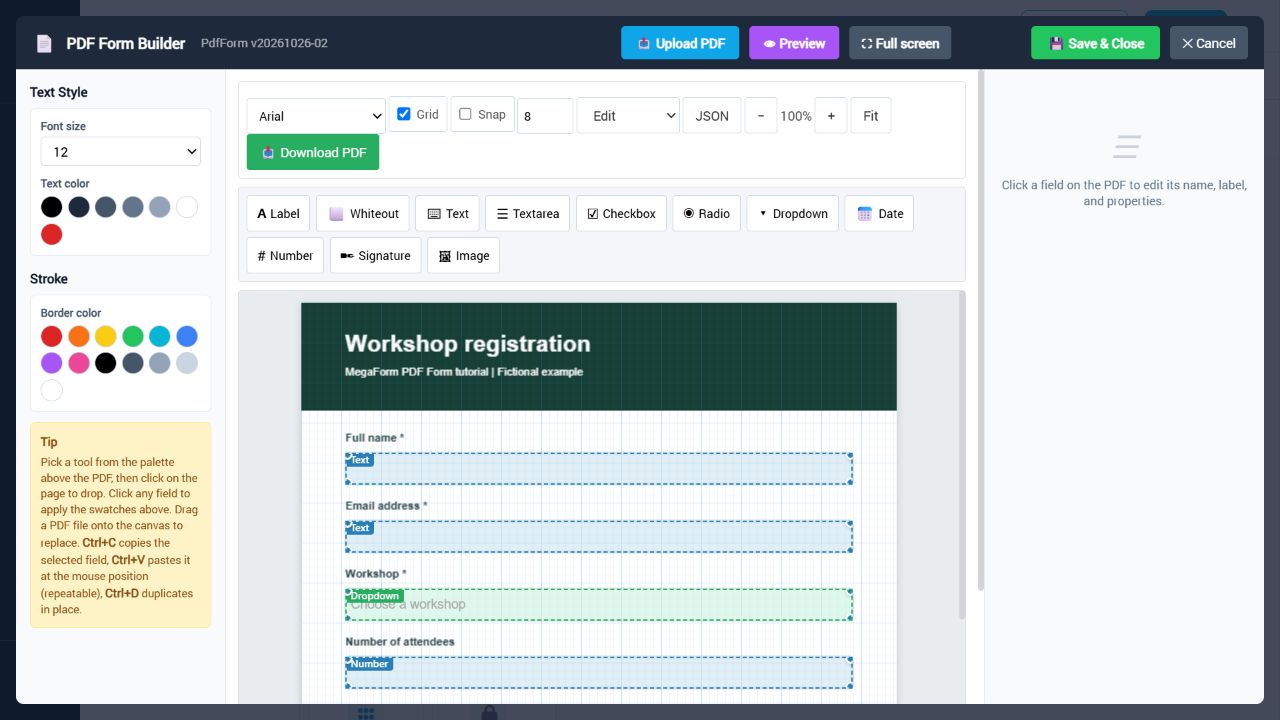Click the PDF Form Builder document icon

coord(44,43)
